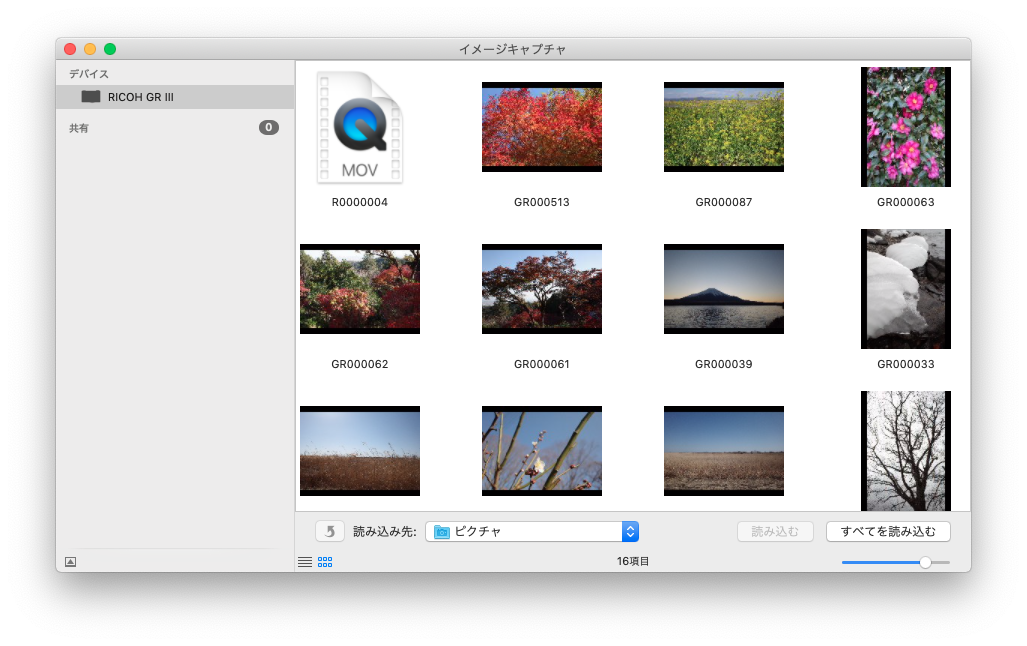
Task: Click the blue dropdown arrows on destination
Action: [630, 531]
